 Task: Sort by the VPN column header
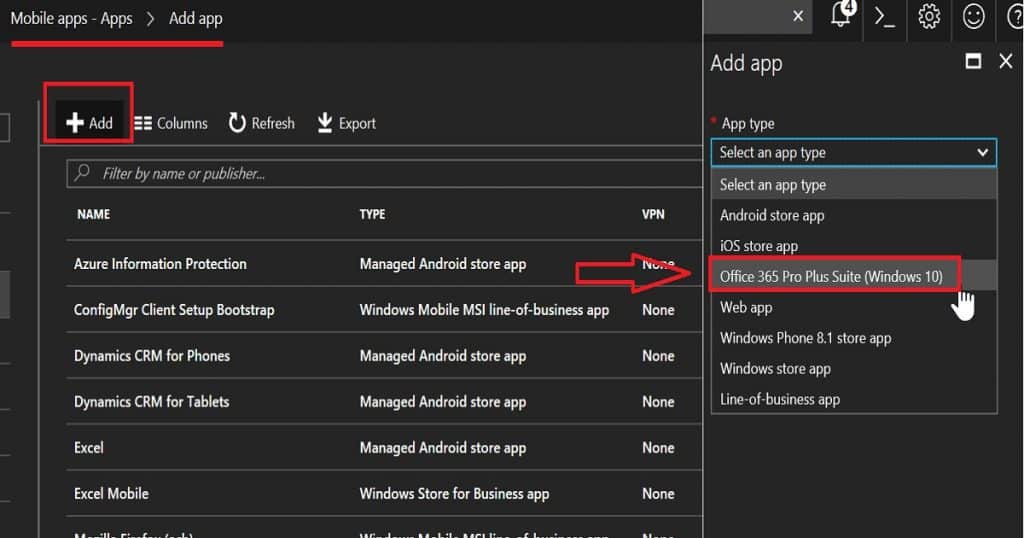coord(653,214)
